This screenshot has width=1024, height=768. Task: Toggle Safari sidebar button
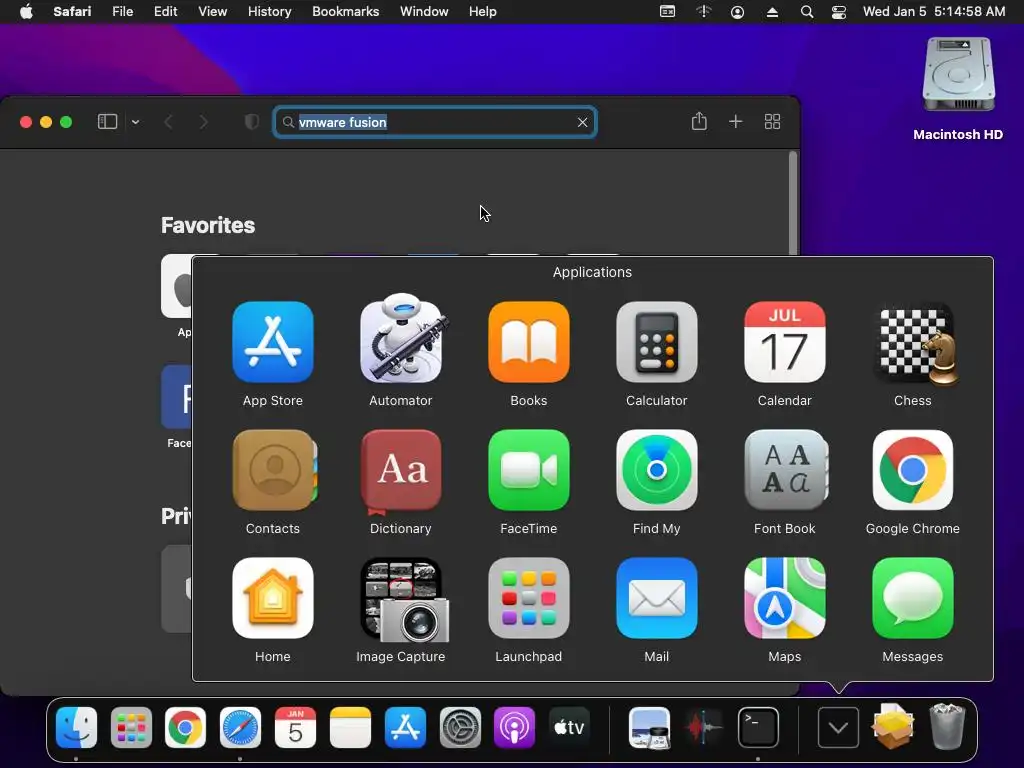click(107, 121)
